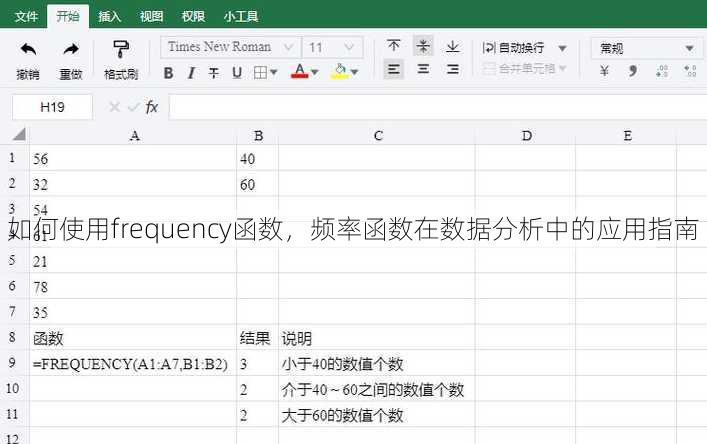707x444 pixels.
Task: Select column D header
Action: [526, 136]
